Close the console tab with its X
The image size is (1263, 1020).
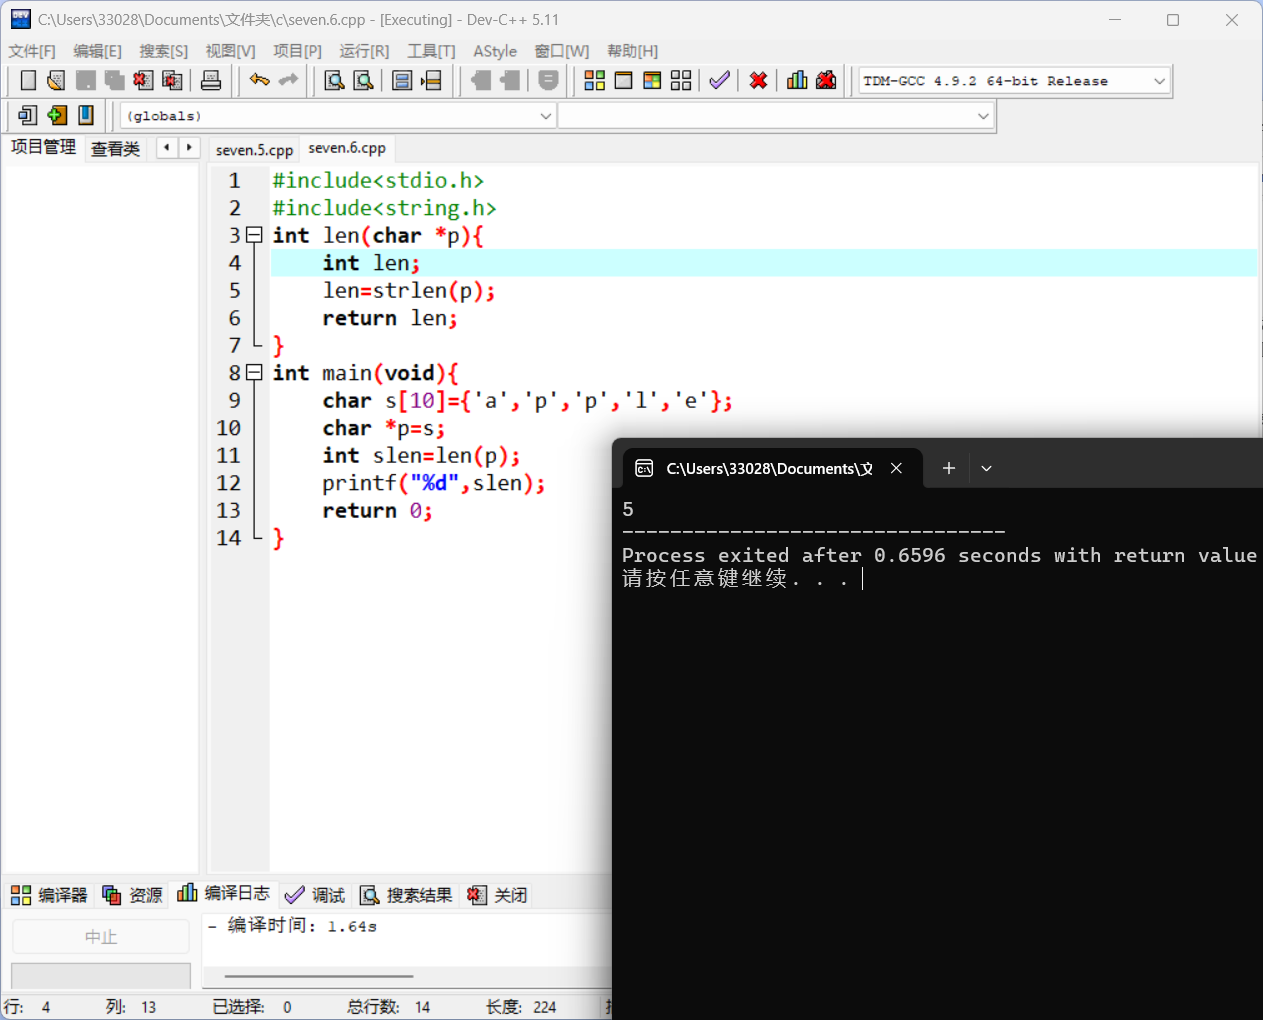coord(897,468)
